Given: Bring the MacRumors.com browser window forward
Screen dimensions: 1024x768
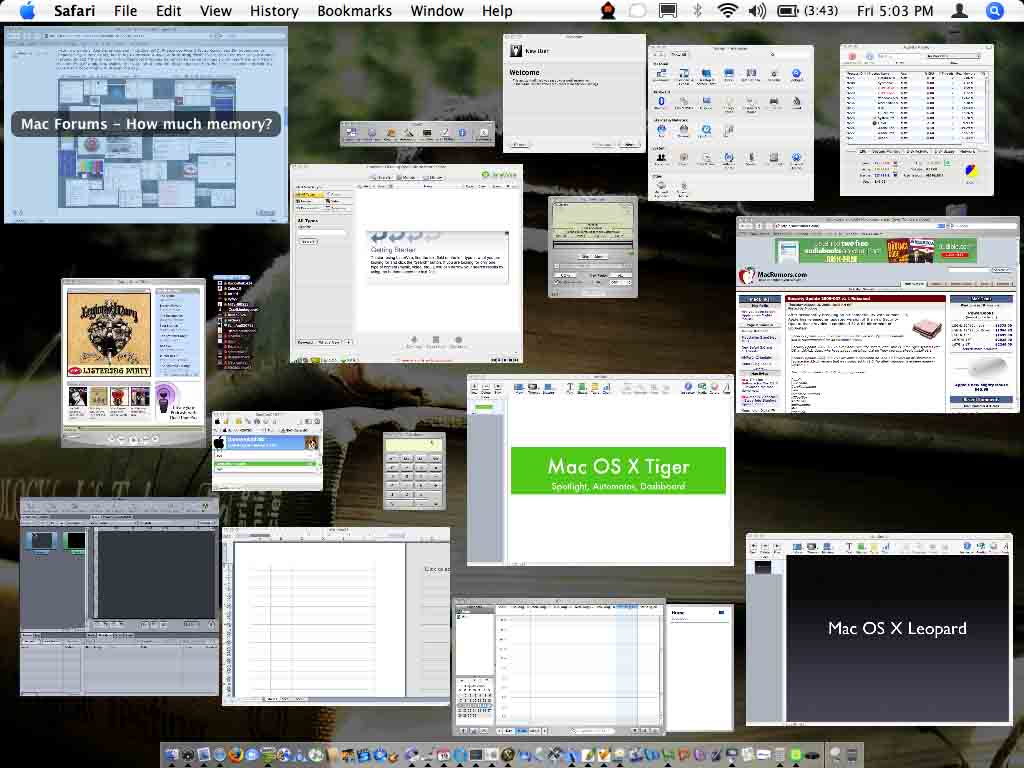Looking at the screenshot, I should coord(878,315).
